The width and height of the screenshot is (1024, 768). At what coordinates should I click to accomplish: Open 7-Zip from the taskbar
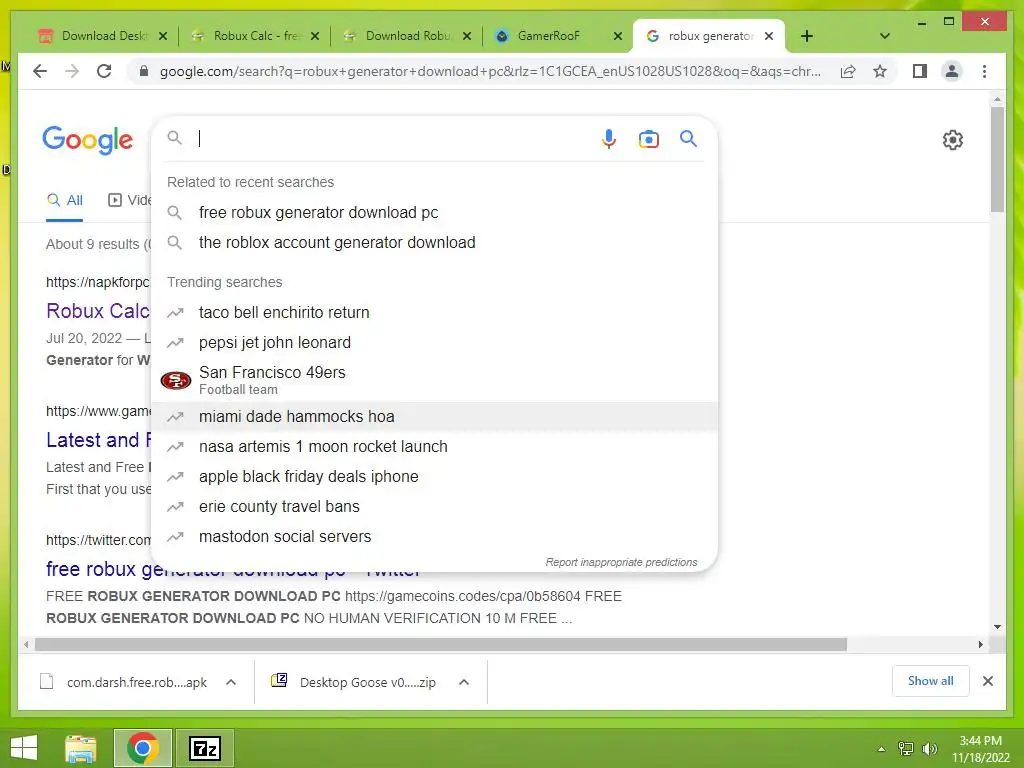click(x=205, y=748)
